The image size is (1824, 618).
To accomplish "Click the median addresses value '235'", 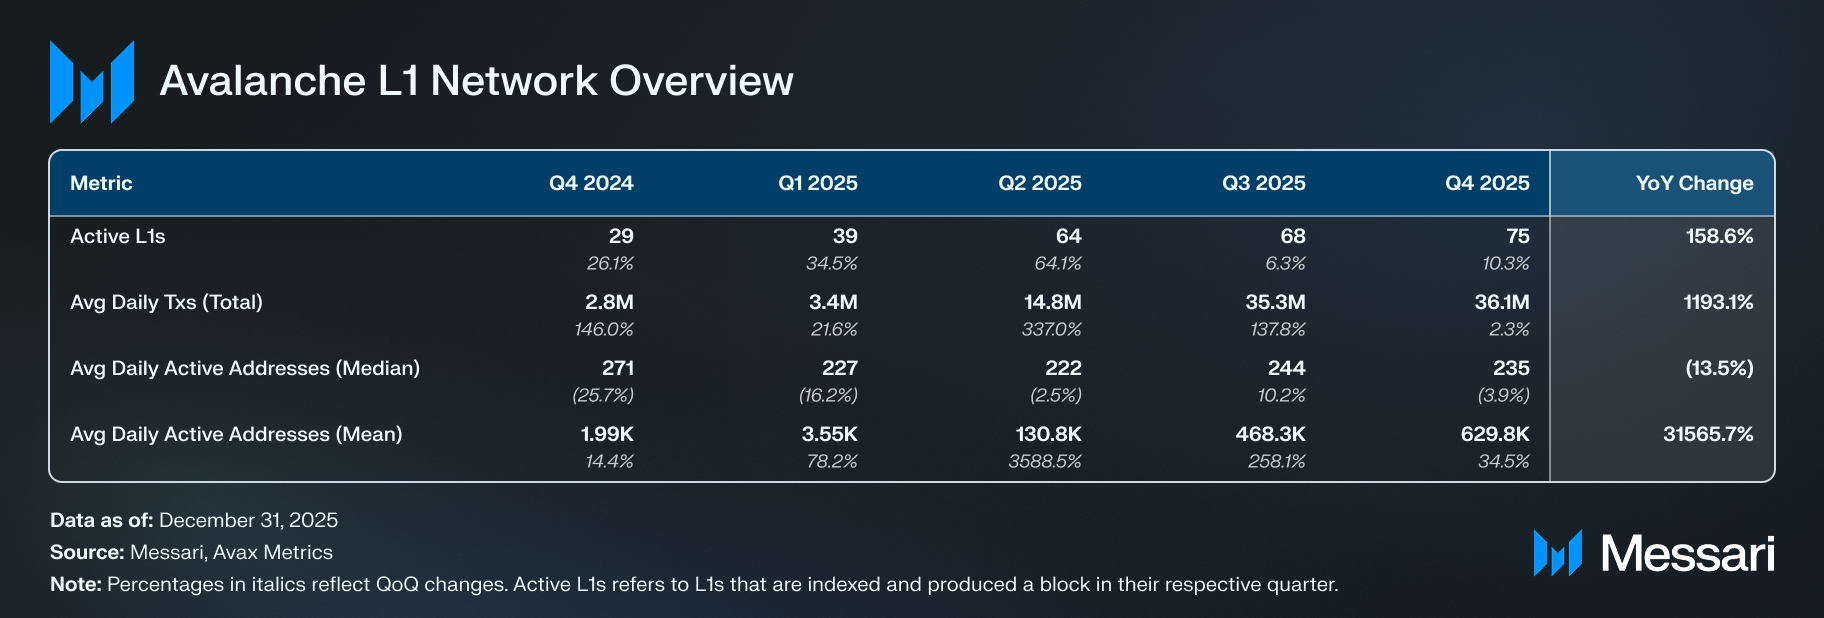I will point(1511,368).
